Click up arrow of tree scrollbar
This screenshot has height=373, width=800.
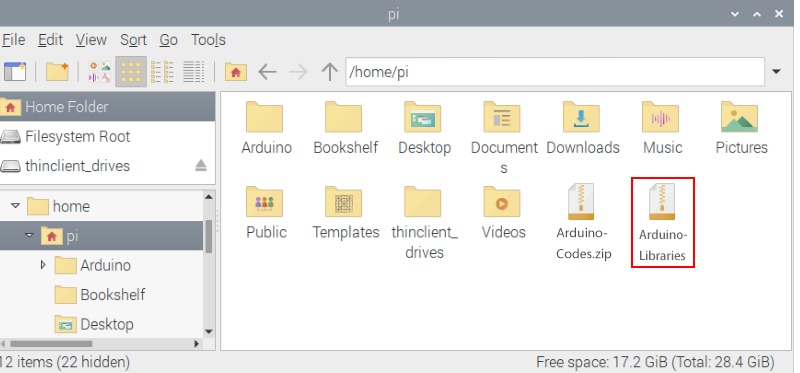click(x=209, y=197)
